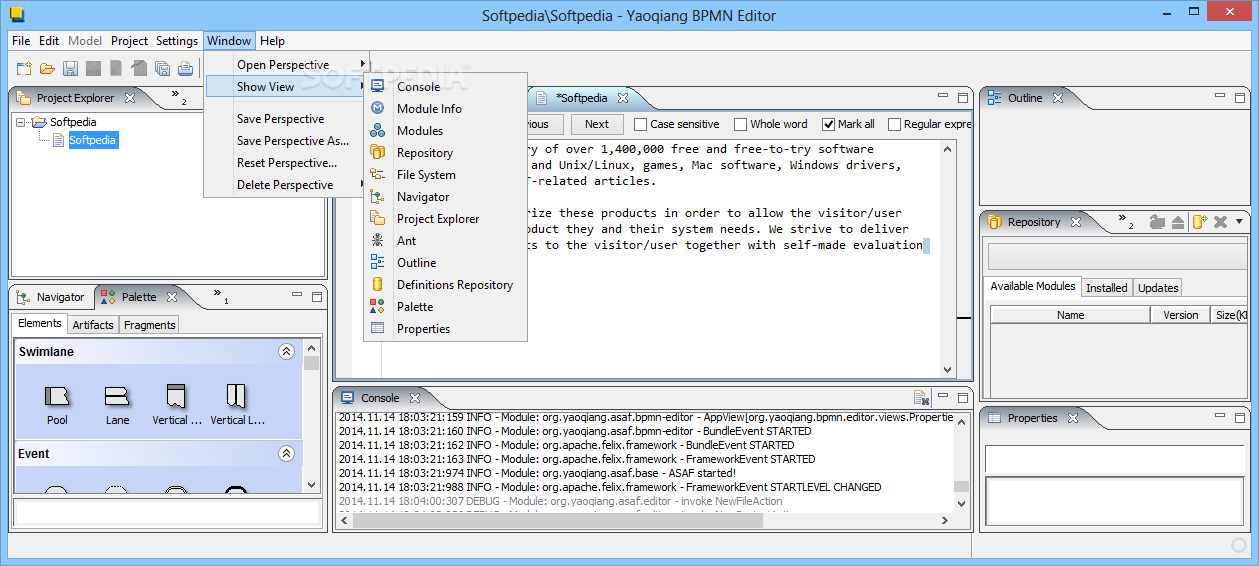Show hidden tabs in Palette panel

(220, 296)
